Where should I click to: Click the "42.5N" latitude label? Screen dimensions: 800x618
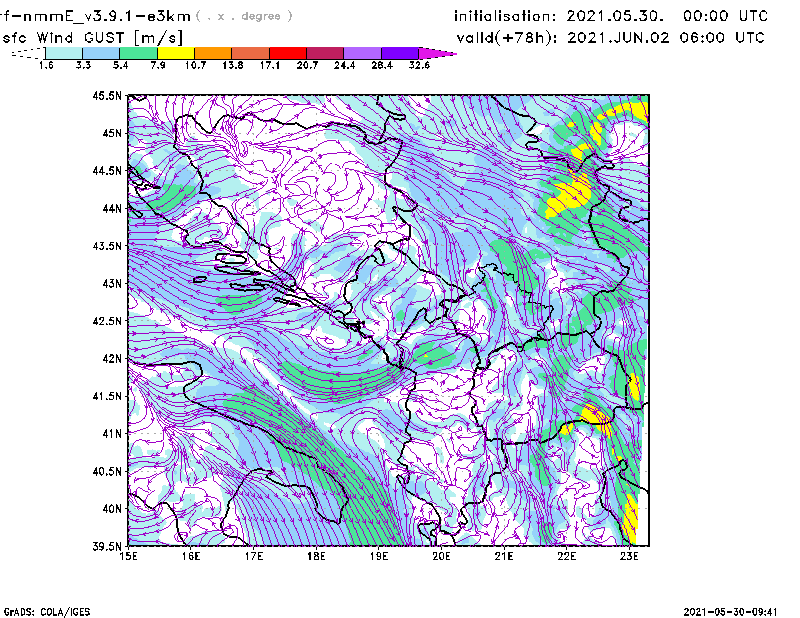click(x=107, y=321)
